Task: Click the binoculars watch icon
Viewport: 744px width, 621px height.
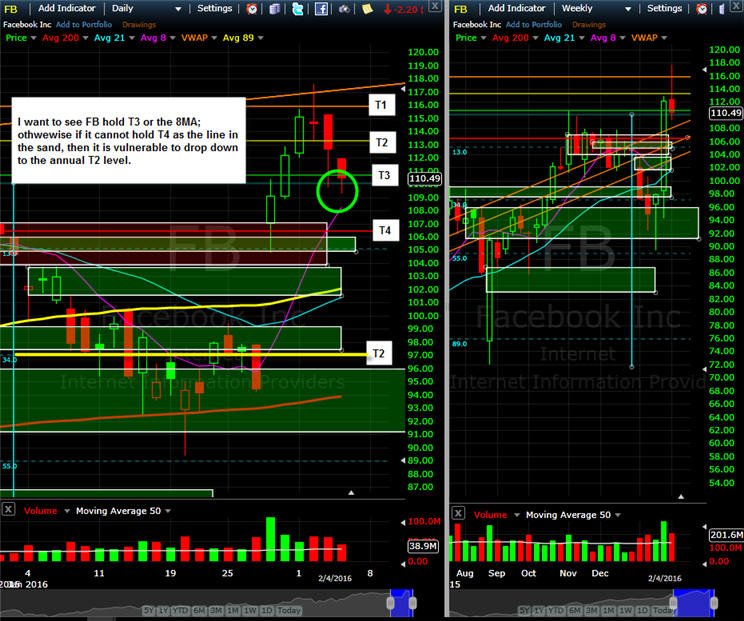Action: [x=344, y=9]
